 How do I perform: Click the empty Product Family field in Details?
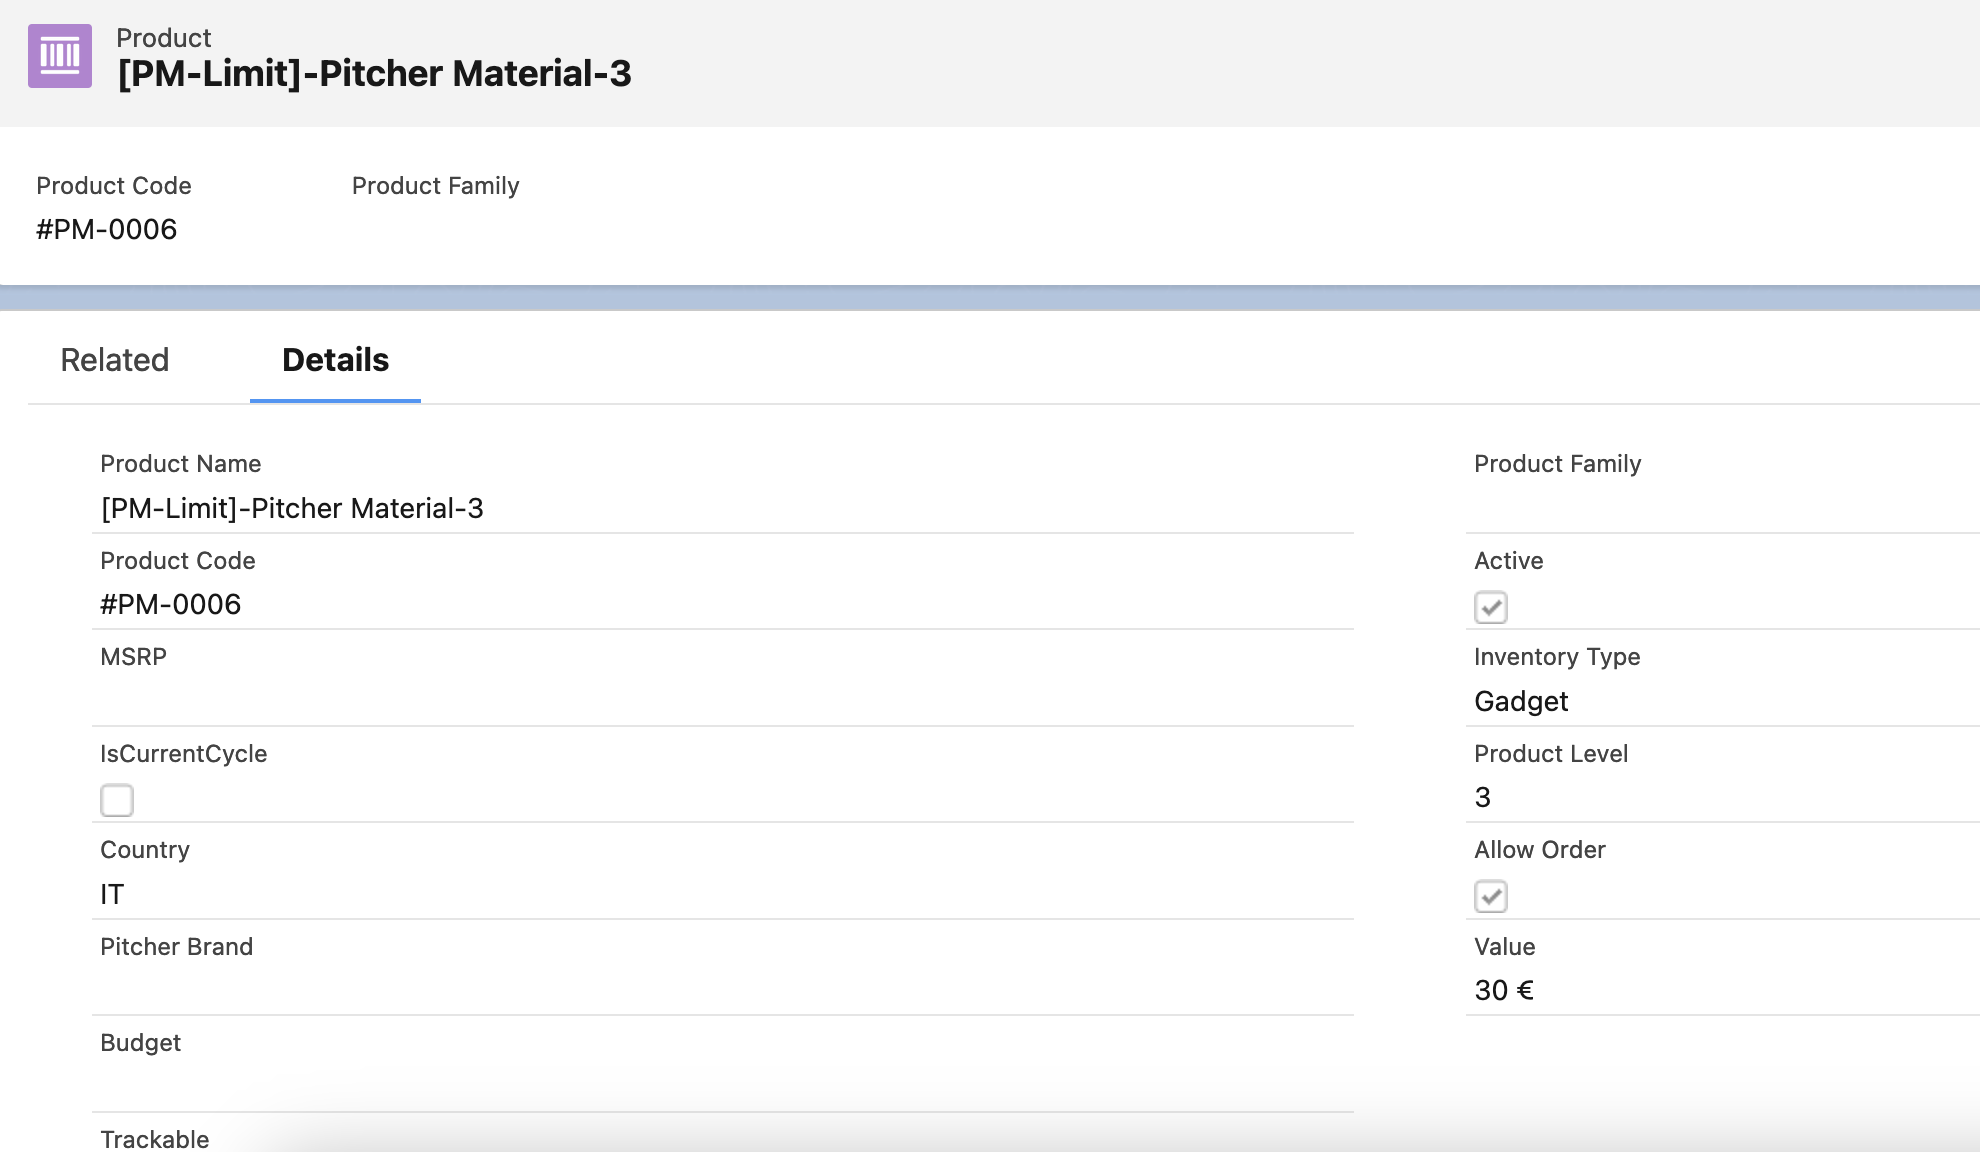pos(1700,508)
